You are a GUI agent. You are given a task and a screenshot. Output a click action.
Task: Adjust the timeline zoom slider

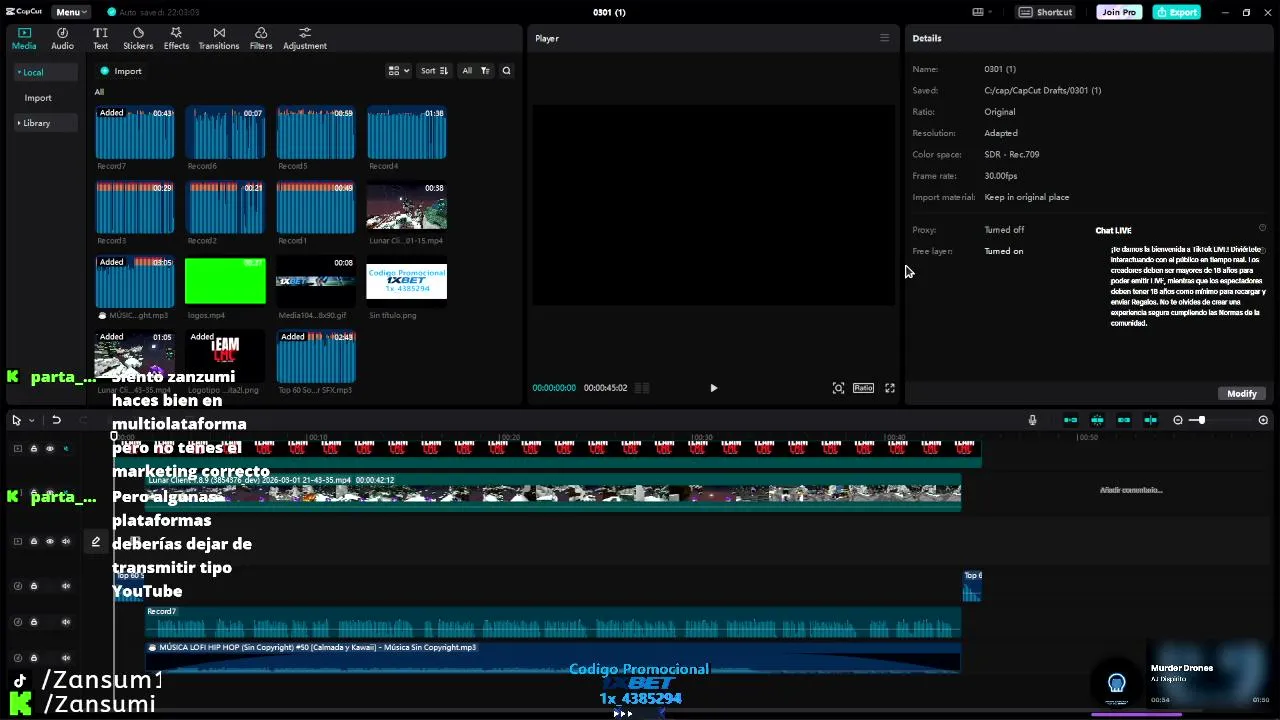click(x=1201, y=420)
